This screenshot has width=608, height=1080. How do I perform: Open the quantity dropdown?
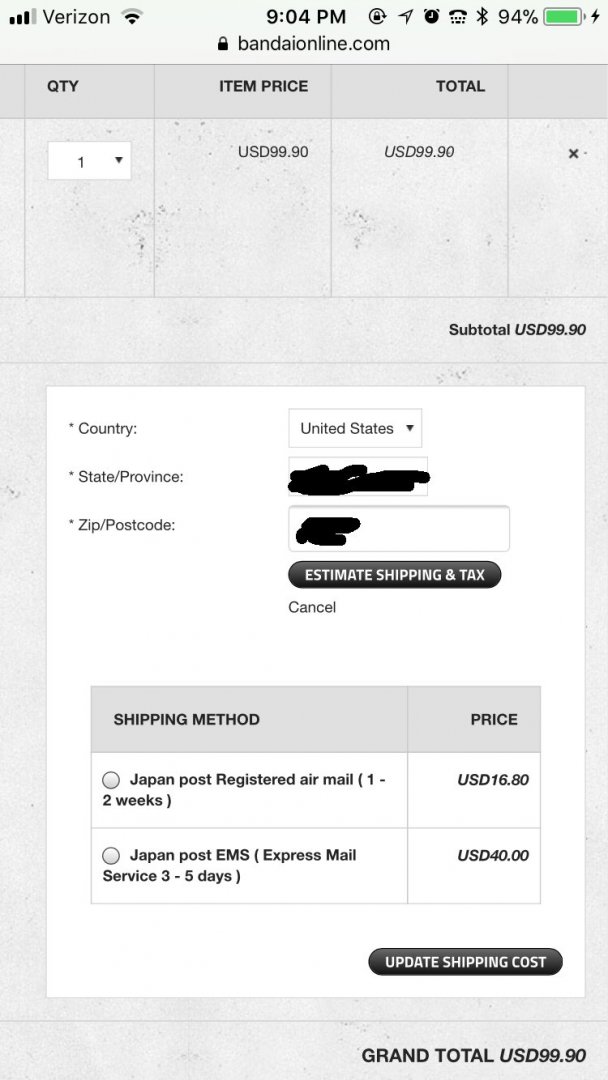coord(89,161)
